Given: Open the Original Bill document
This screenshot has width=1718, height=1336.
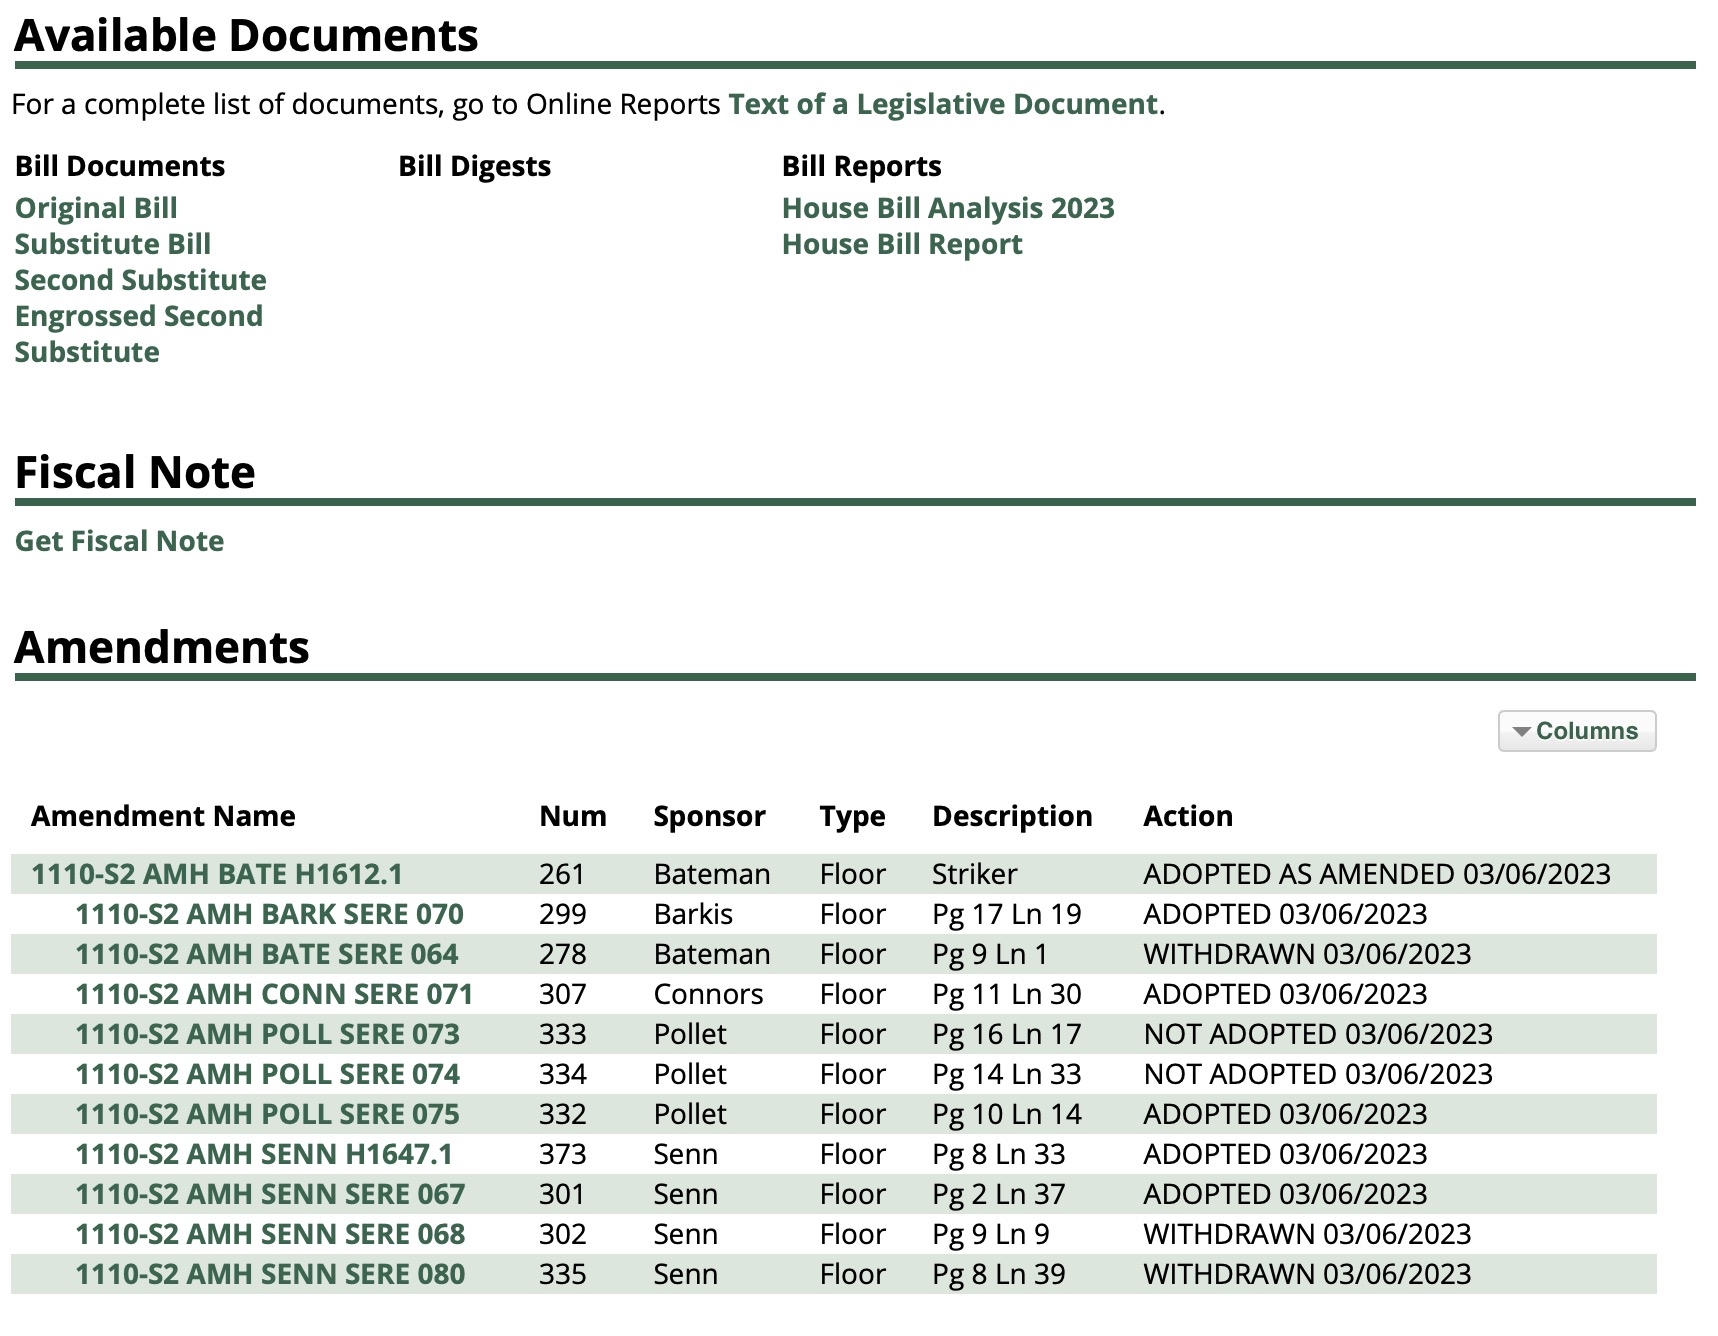Looking at the screenshot, I should pos(96,208).
